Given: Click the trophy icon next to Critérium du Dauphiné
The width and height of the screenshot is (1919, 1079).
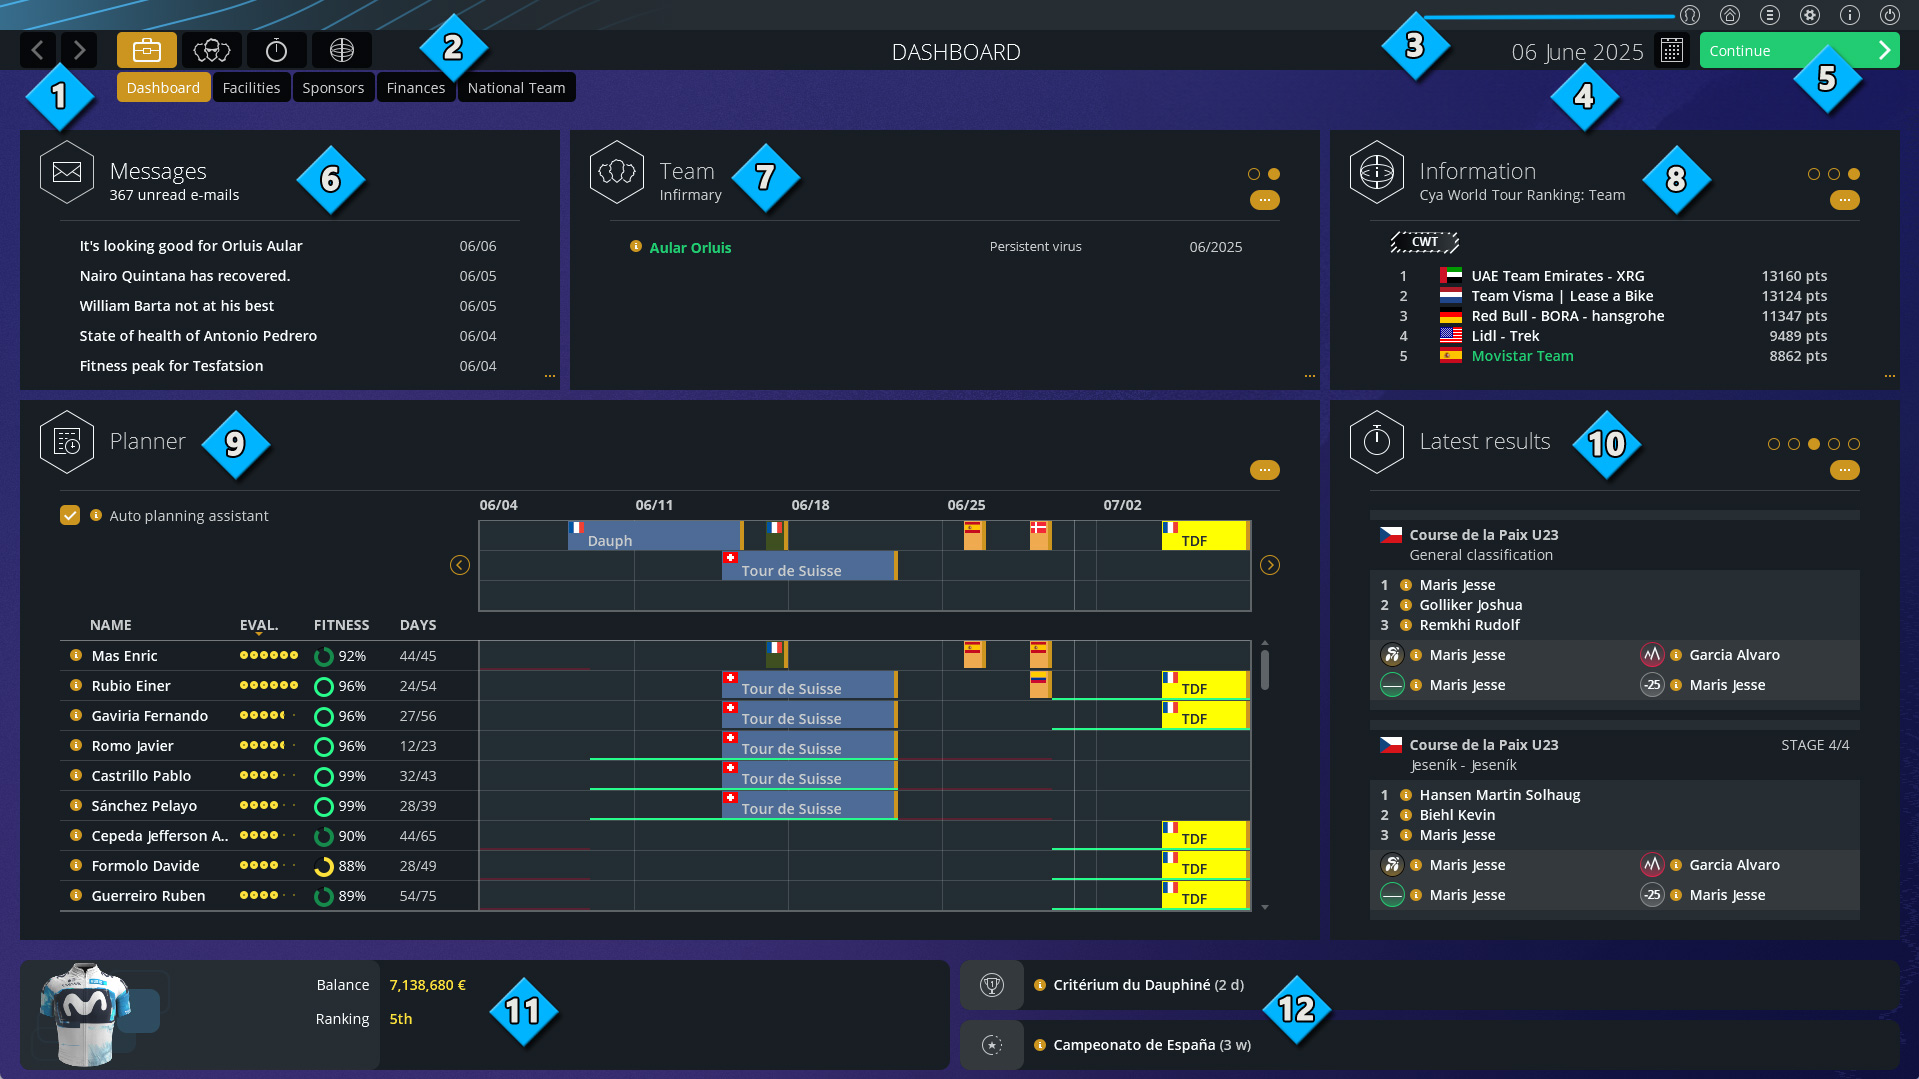Looking at the screenshot, I should (992, 985).
